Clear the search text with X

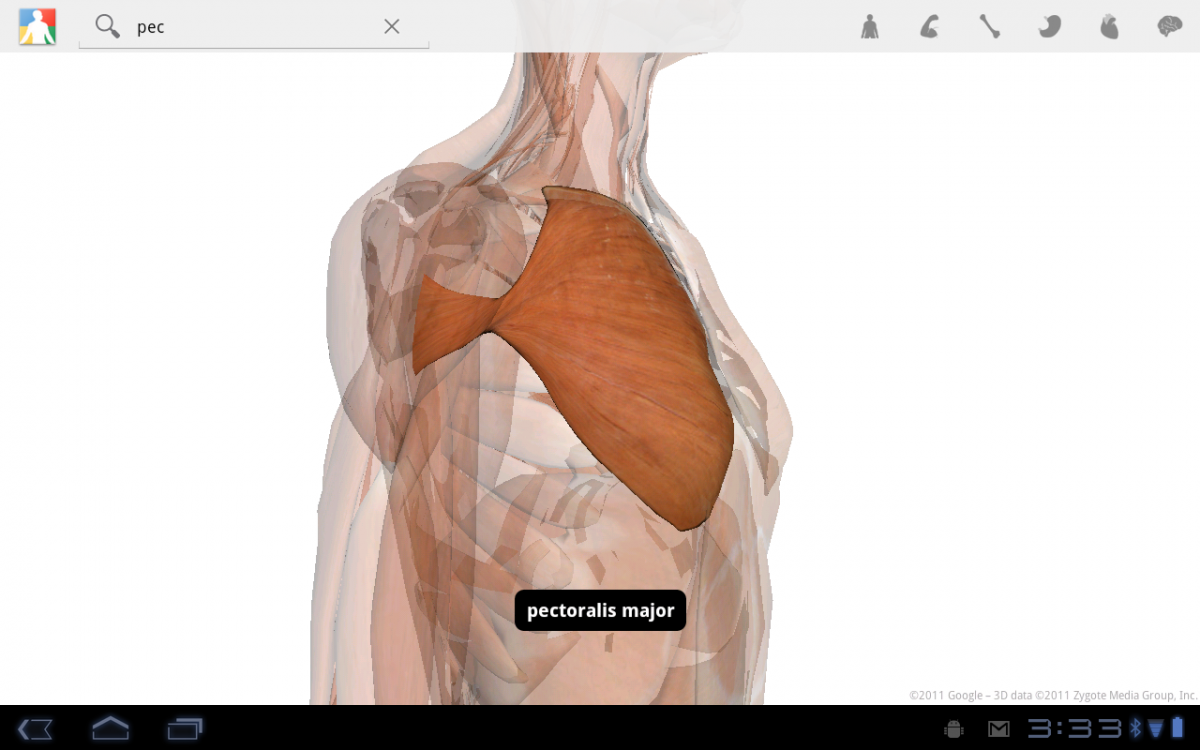click(x=392, y=27)
